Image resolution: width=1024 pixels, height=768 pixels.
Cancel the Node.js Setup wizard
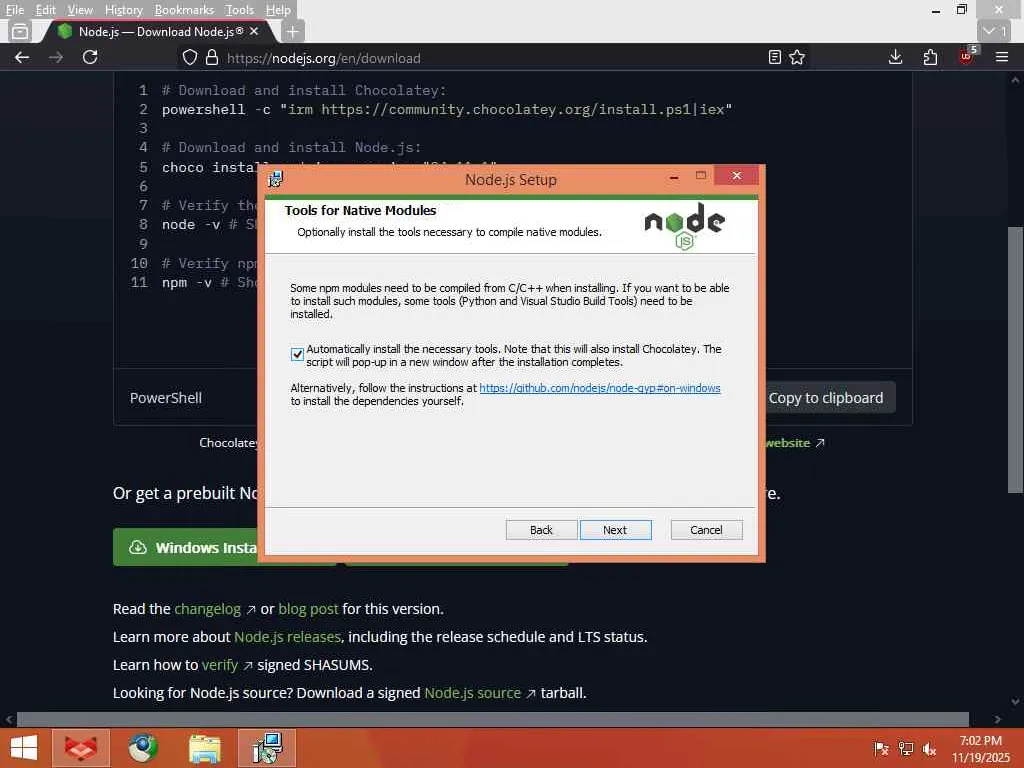tap(706, 530)
